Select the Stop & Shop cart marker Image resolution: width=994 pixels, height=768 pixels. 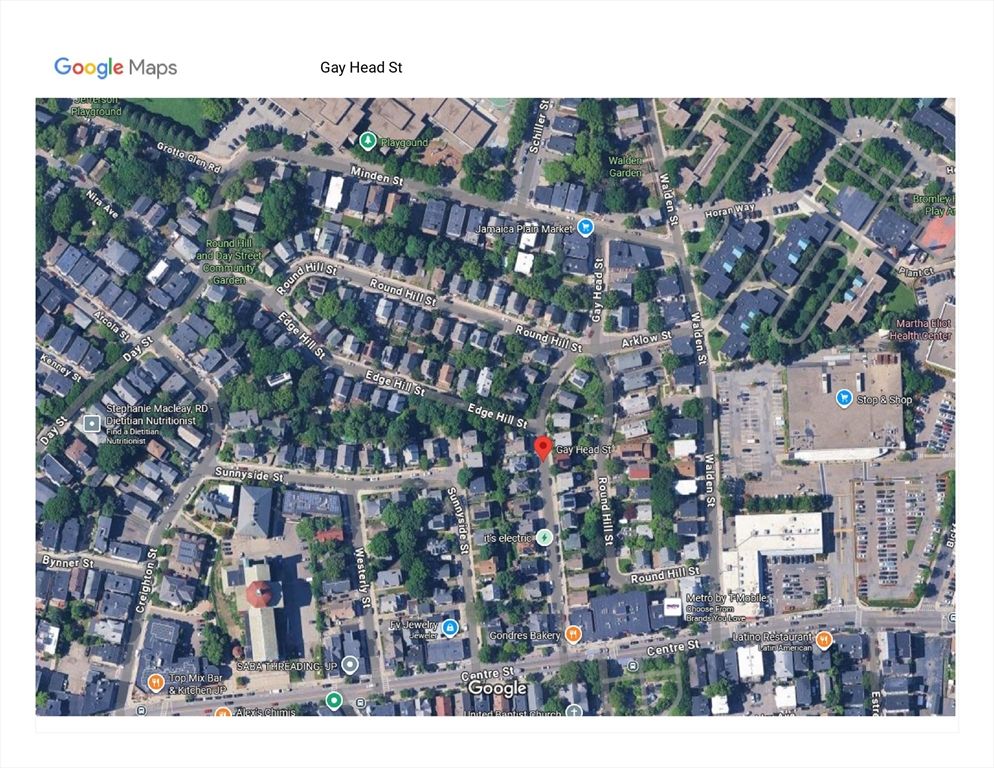pos(844,399)
